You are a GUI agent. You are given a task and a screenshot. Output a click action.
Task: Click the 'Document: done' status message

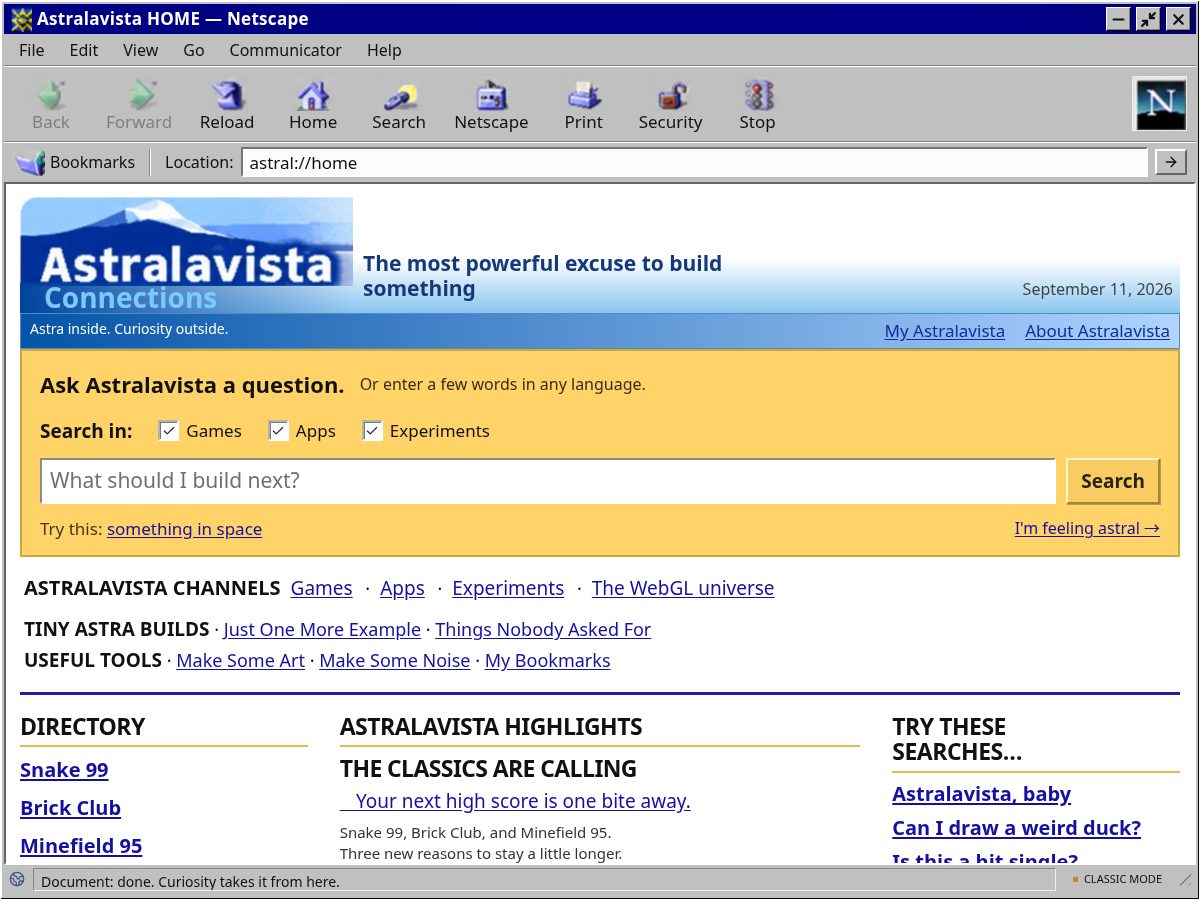[190, 882]
